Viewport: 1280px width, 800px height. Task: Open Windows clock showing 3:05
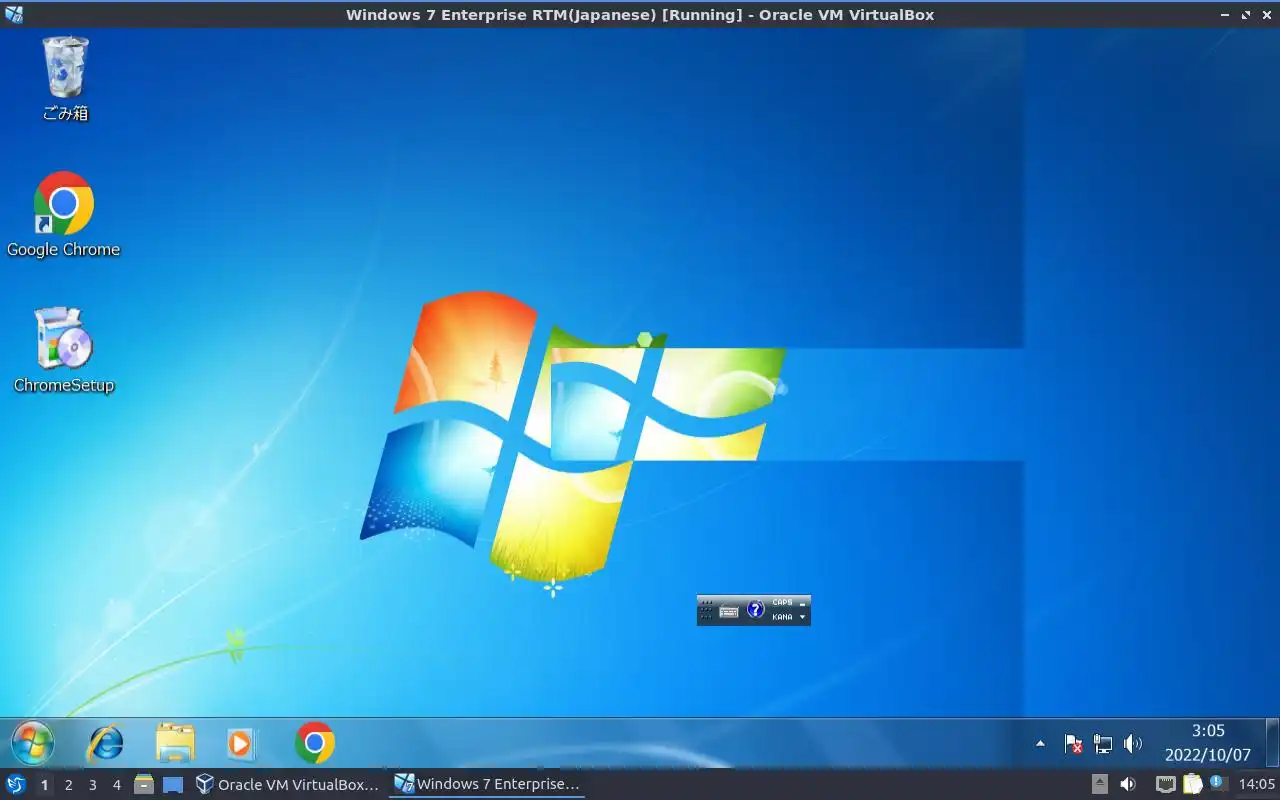click(x=1208, y=731)
